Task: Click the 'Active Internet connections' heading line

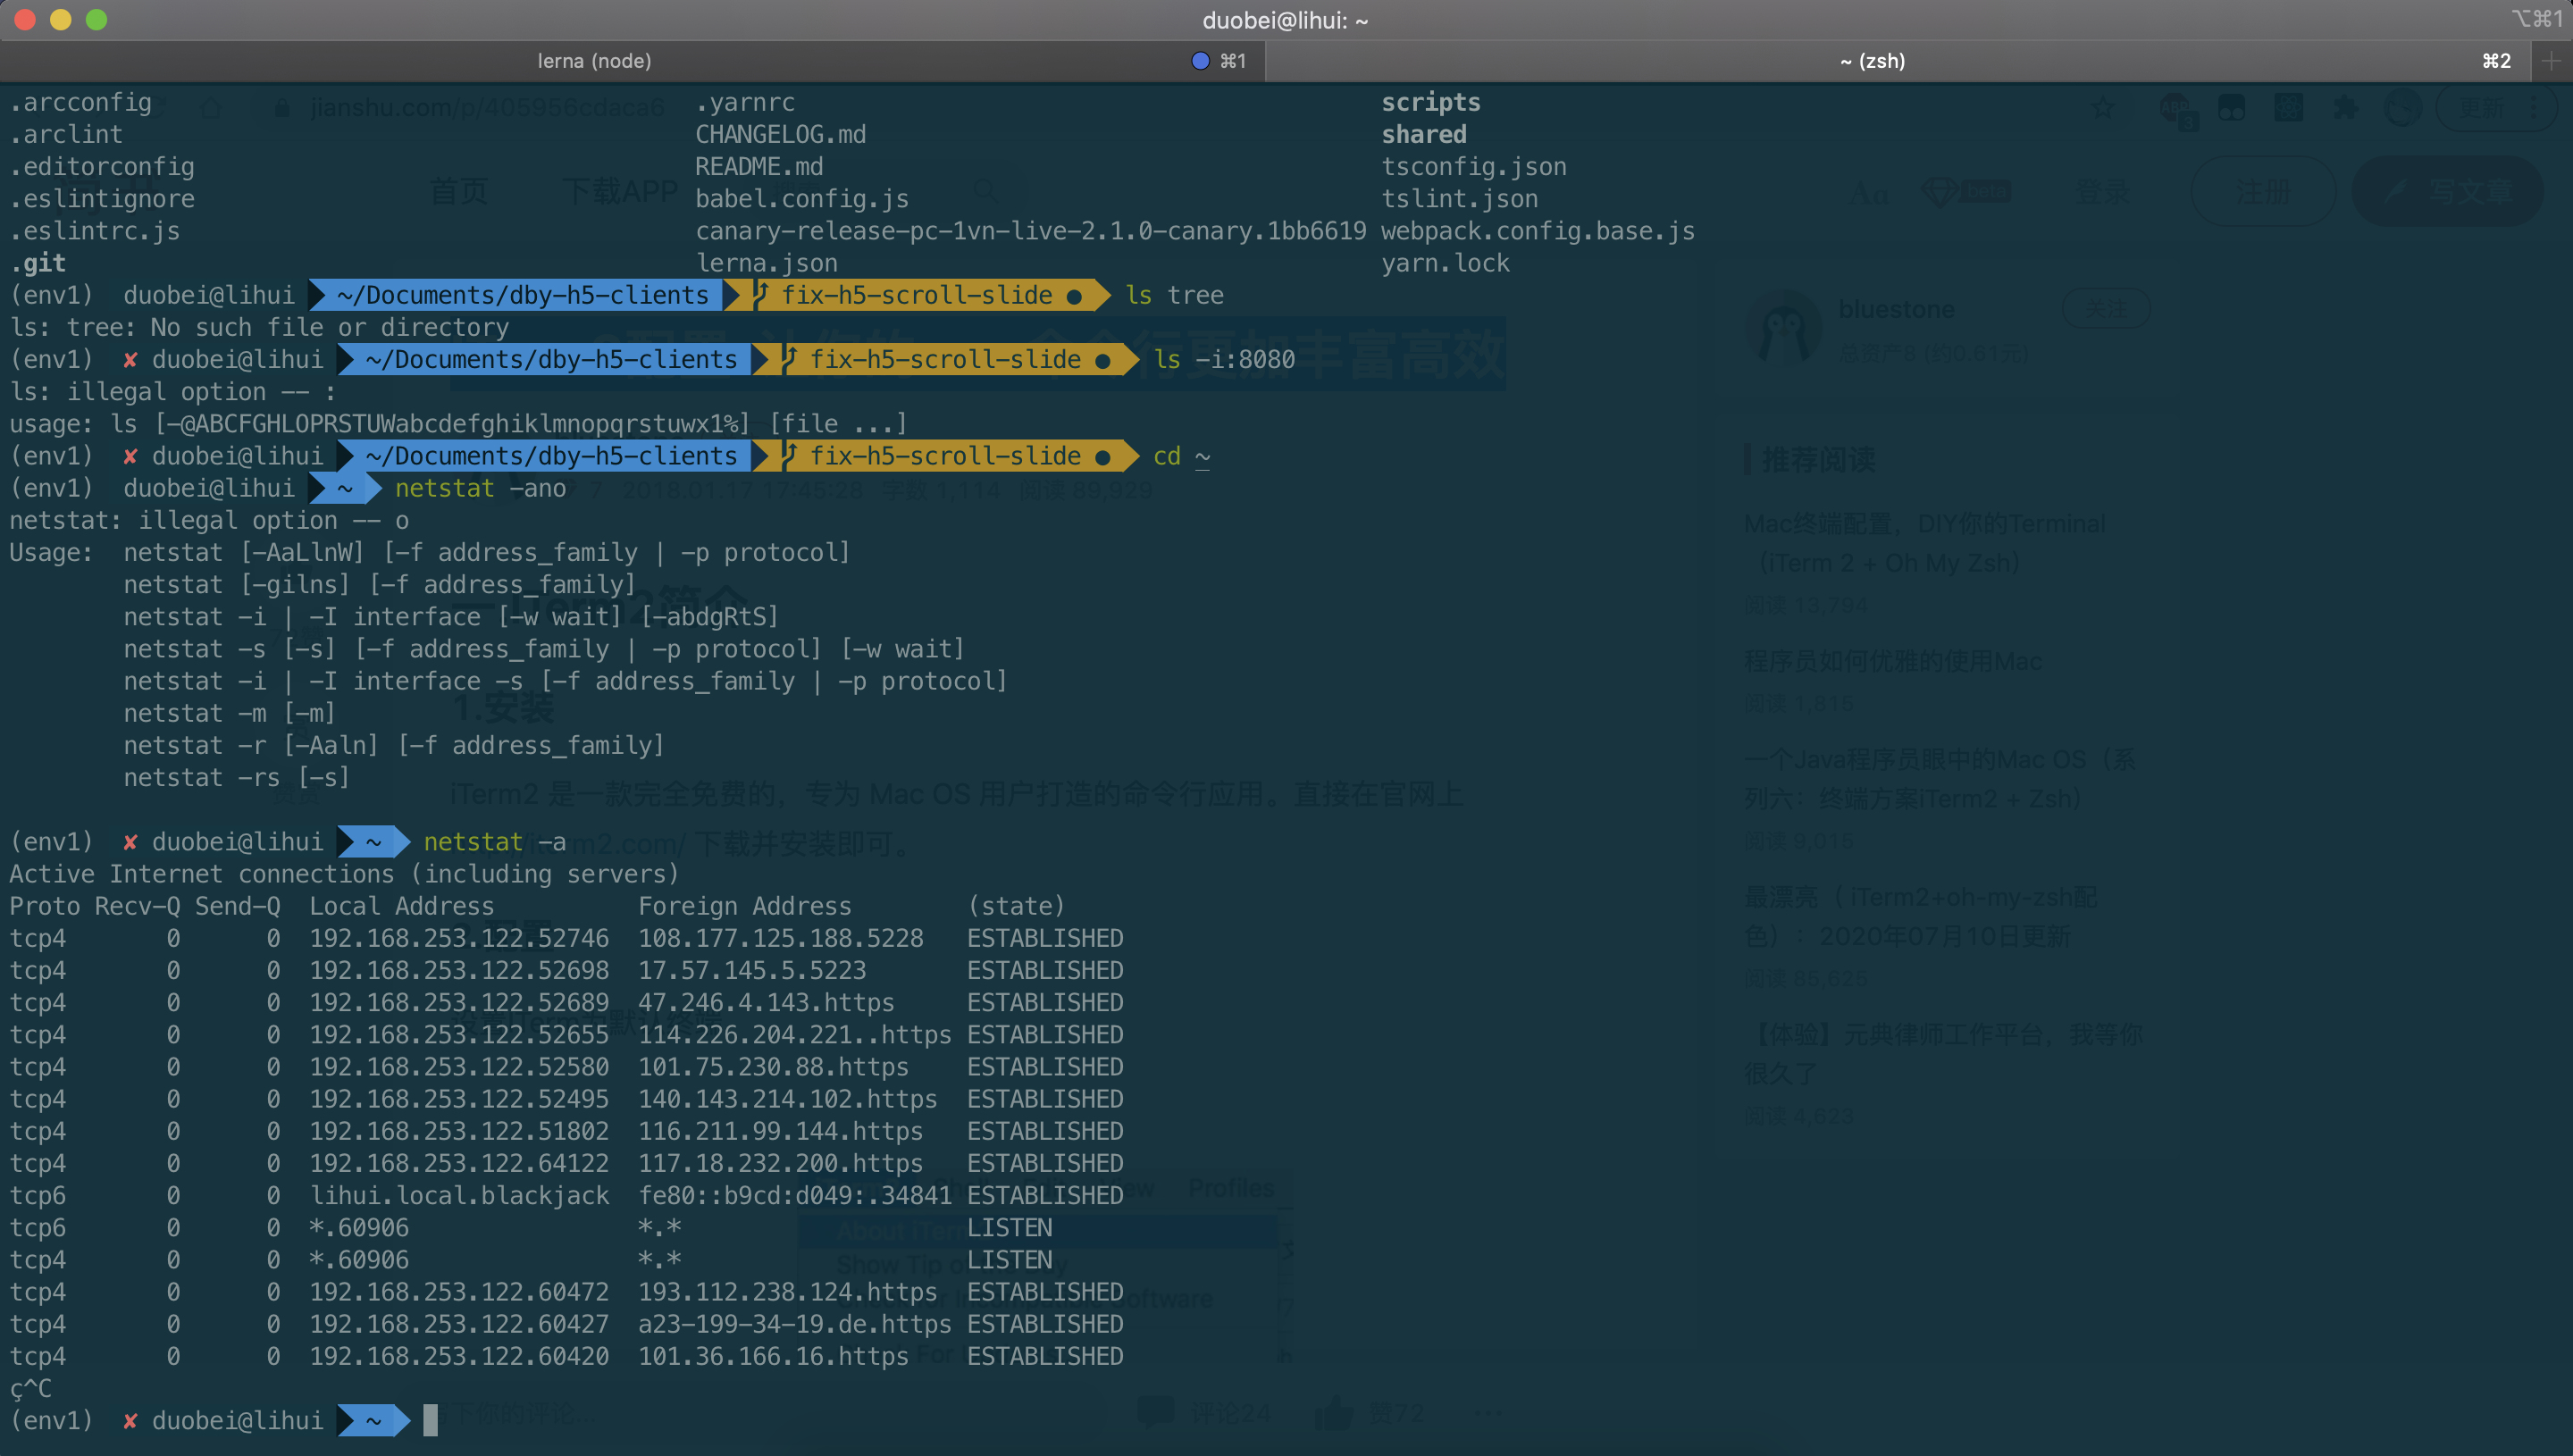Action: [x=344, y=874]
